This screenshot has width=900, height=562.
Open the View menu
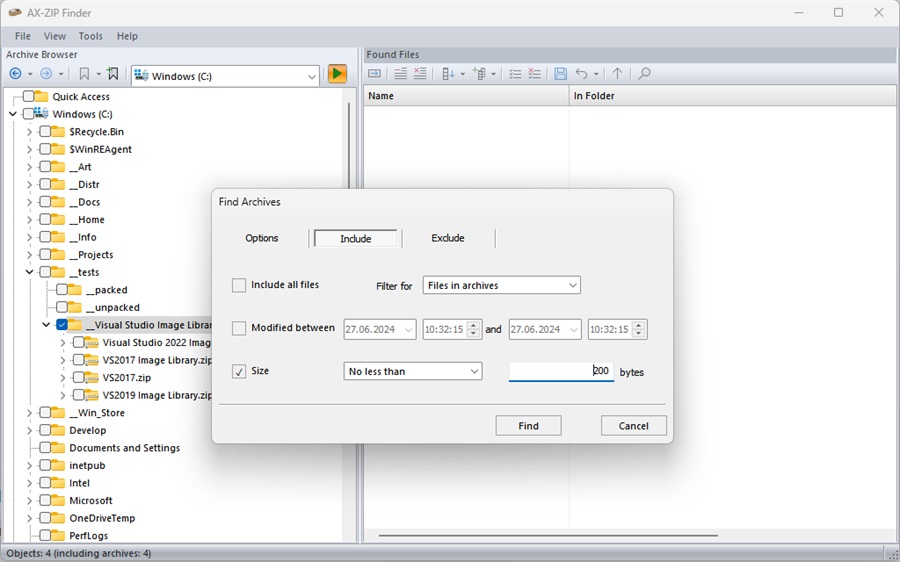click(x=55, y=36)
